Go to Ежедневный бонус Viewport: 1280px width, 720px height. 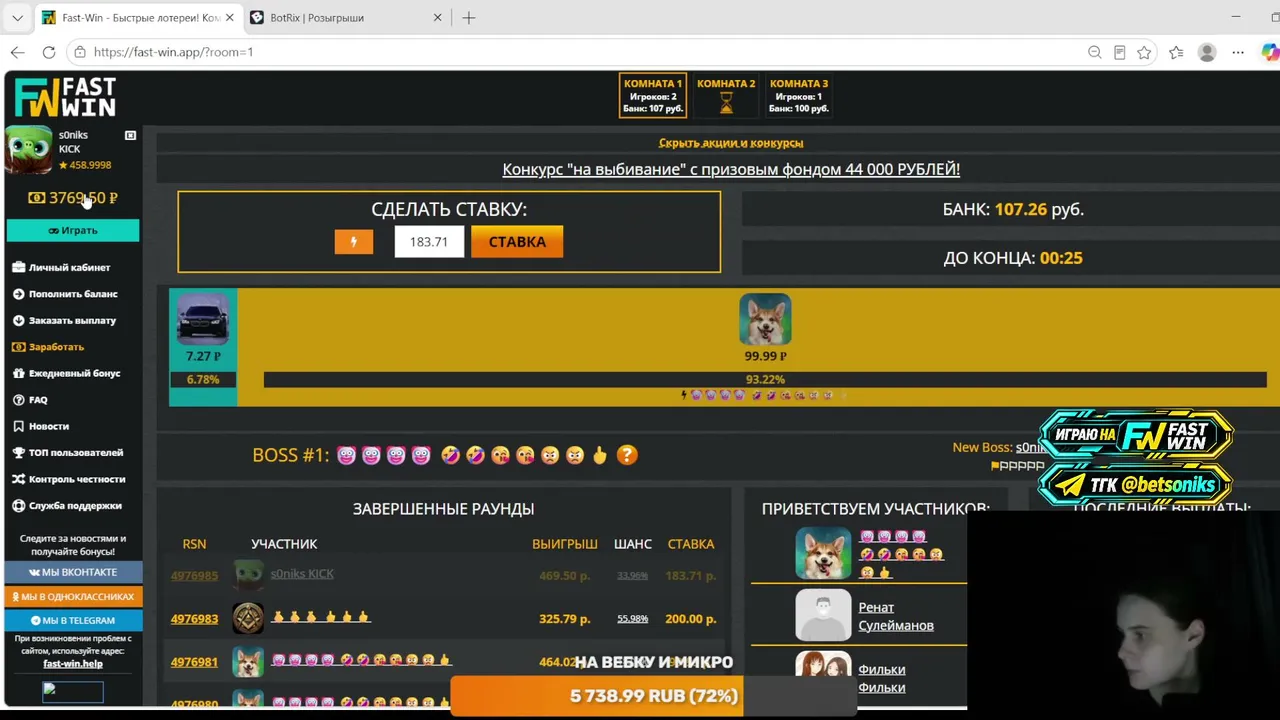coord(74,373)
